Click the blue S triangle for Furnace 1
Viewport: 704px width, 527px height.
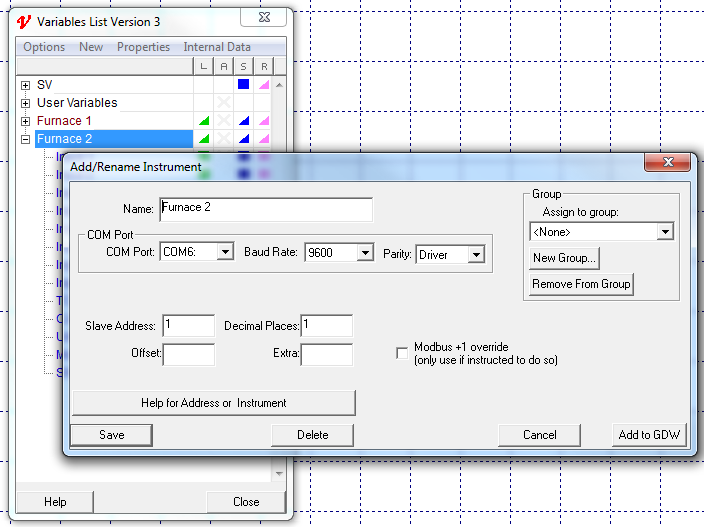(x=243, y=121)
